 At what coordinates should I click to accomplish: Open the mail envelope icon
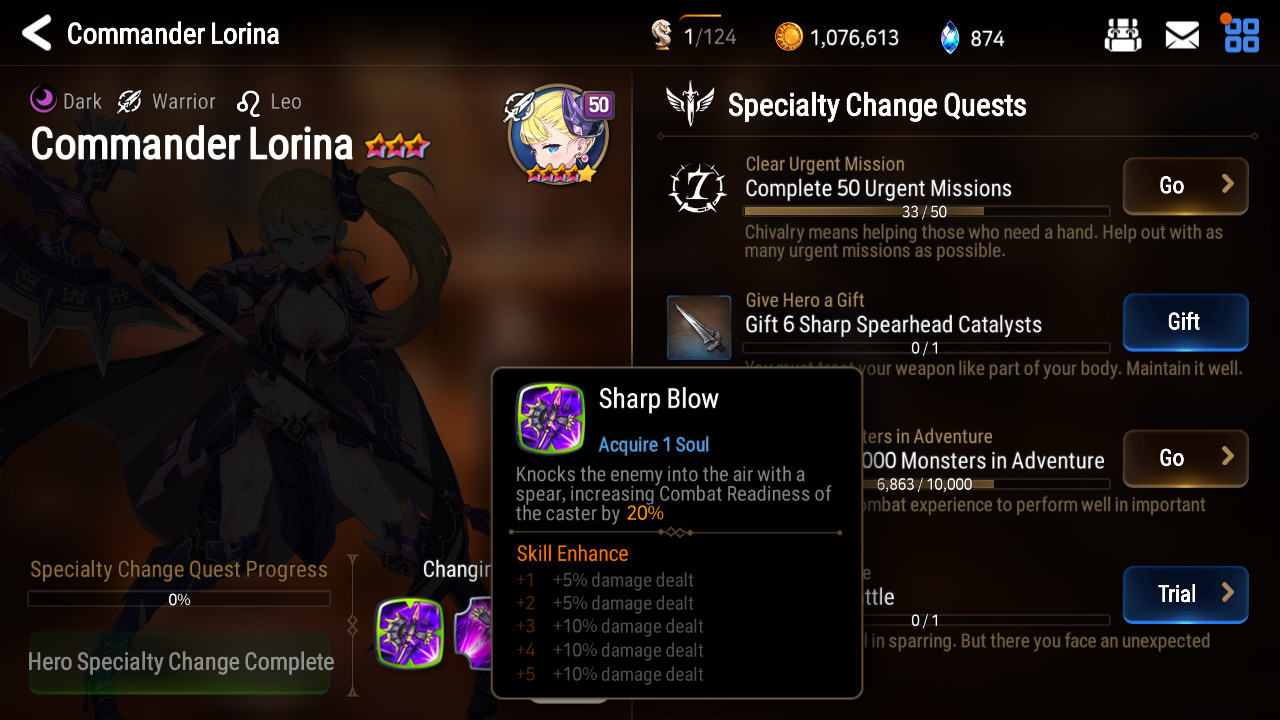pyautogui.click(x=1182, y=36)
